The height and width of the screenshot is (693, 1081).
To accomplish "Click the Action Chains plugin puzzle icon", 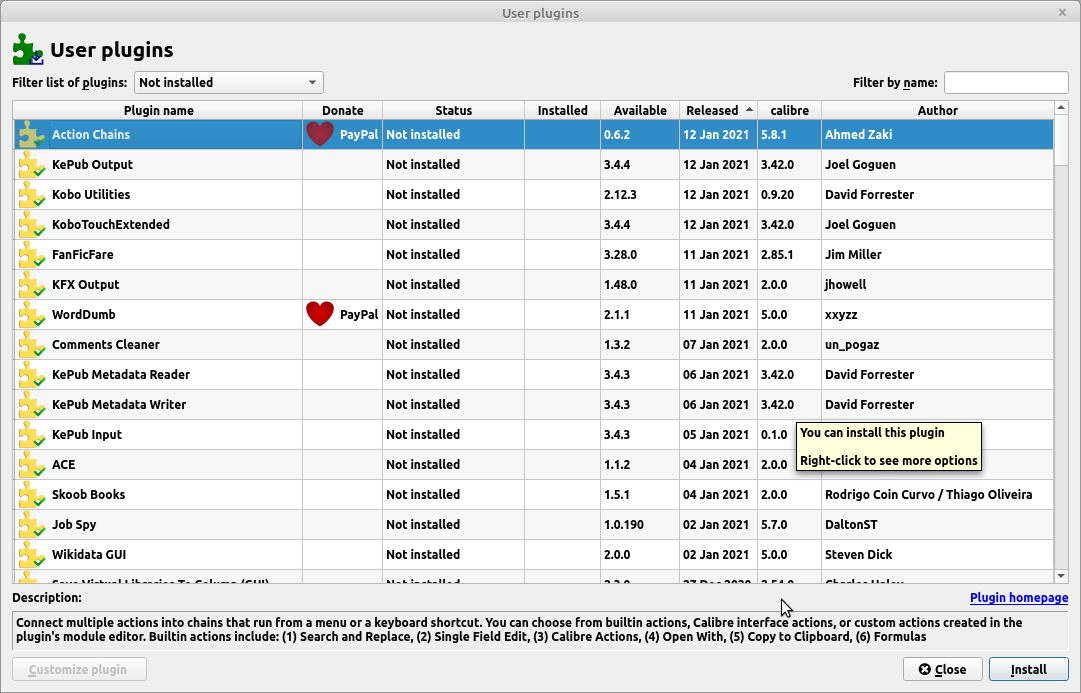I will (32, 135).
